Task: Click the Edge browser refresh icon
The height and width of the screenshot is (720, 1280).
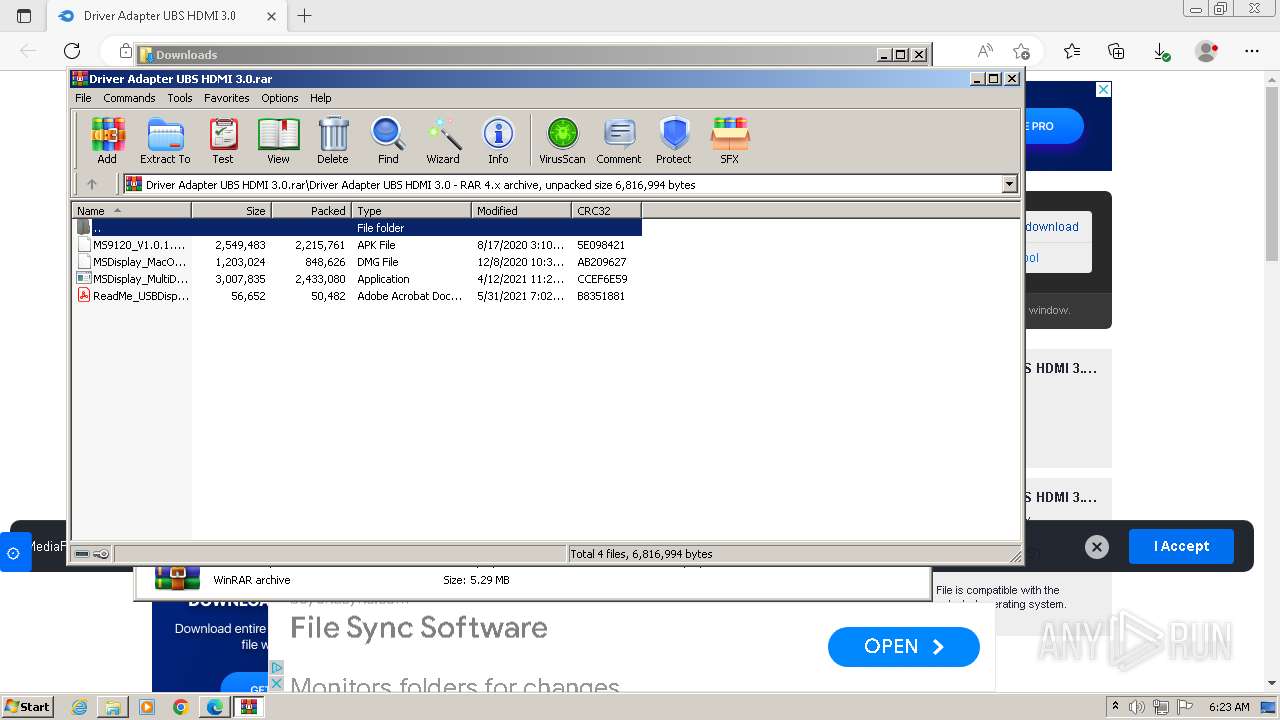Action: point(72,51)
